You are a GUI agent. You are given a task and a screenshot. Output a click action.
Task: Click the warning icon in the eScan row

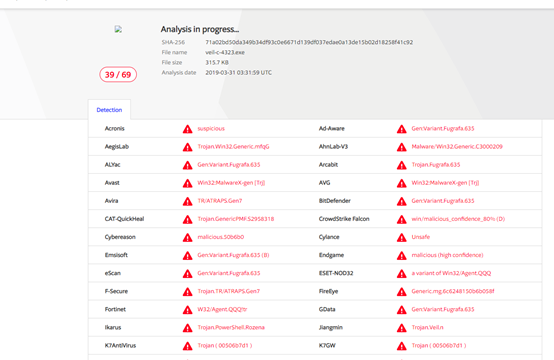coord(188,273)
